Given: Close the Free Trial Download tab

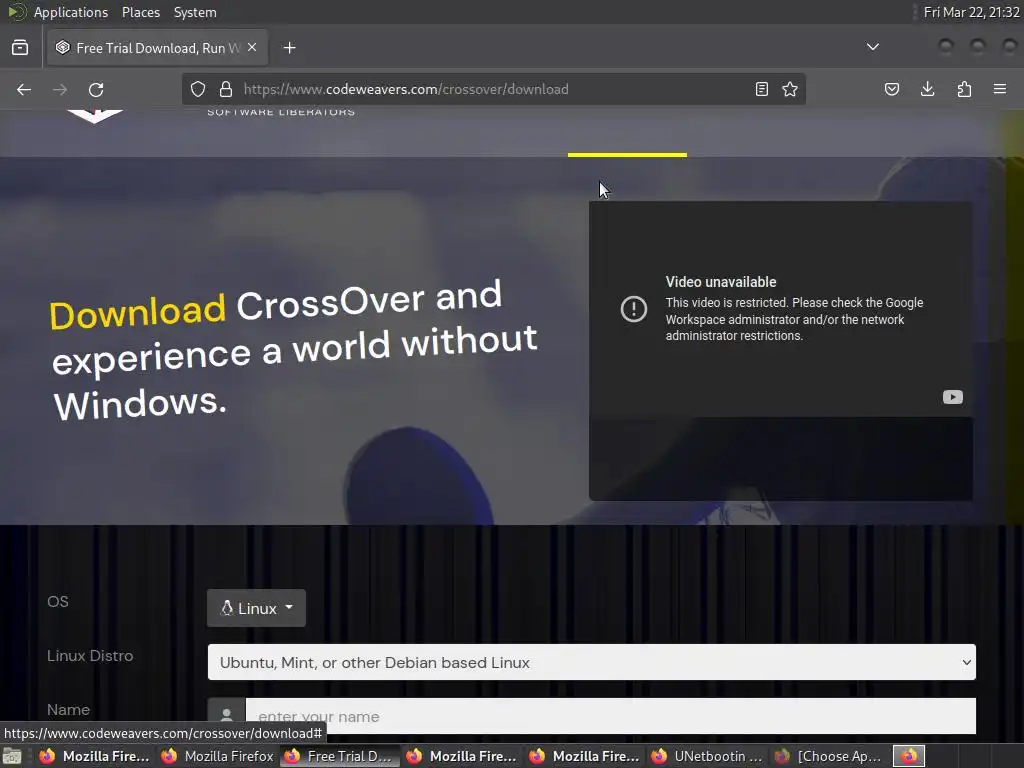Looking at the screenshot, I should [252, 48].
